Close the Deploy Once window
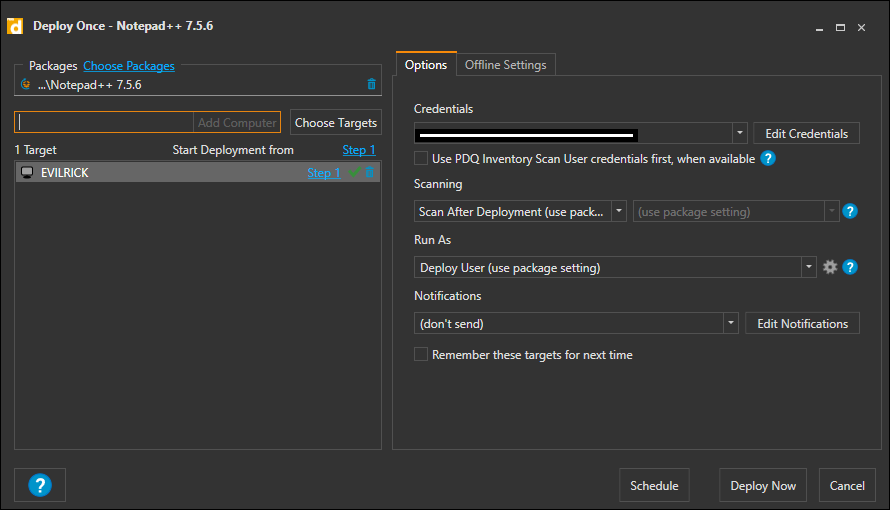Viewport: 890px width, 510px height. (861, 27)
